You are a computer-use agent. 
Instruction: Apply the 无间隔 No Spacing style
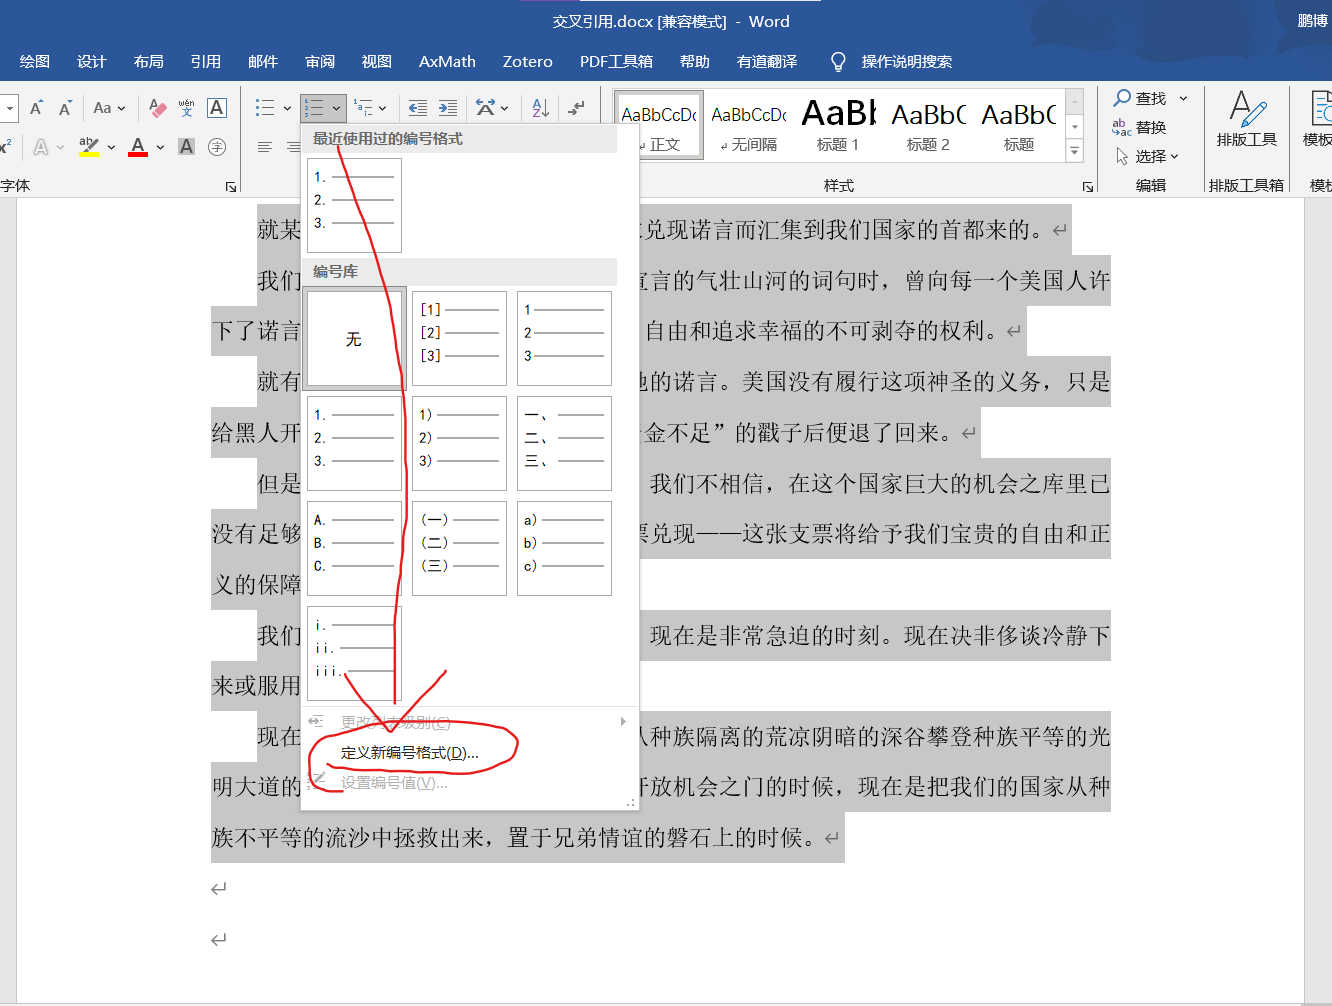[x=749, y=125]
